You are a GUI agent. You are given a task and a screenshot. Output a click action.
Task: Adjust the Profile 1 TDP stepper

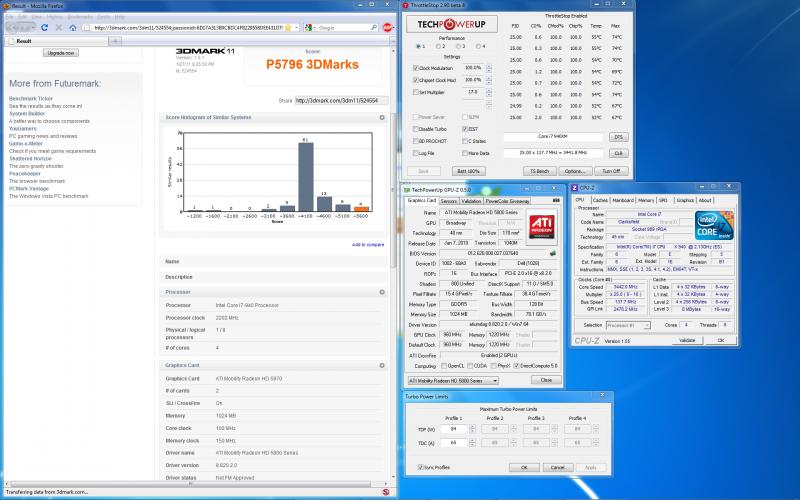pos(472,429)
